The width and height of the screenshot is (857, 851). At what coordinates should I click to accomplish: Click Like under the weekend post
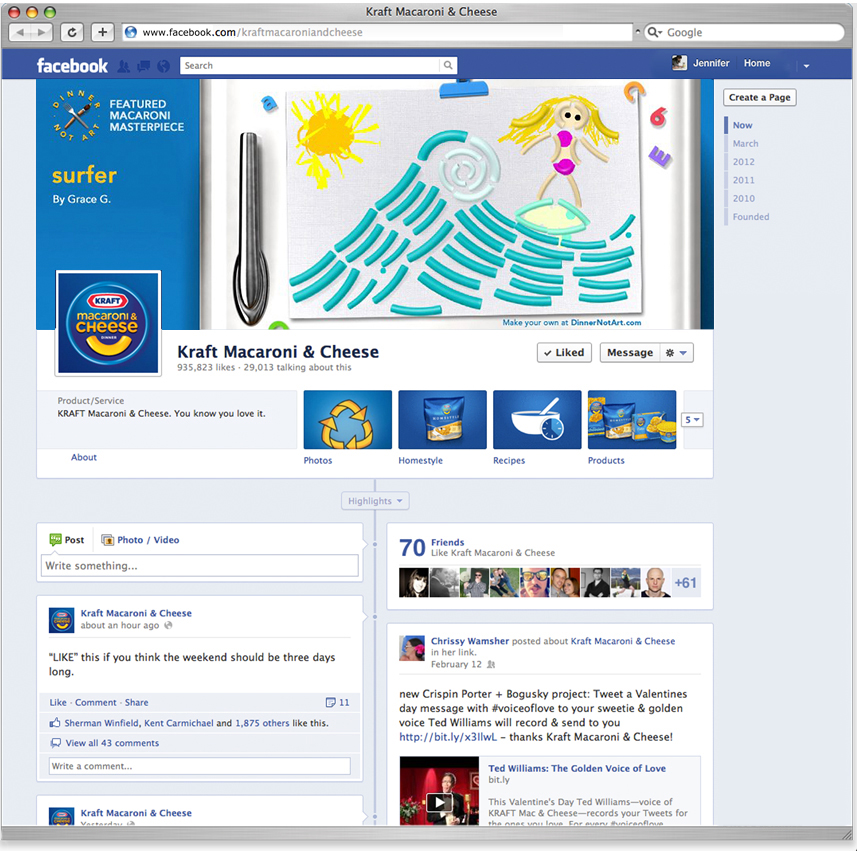[x=58, y=702]
